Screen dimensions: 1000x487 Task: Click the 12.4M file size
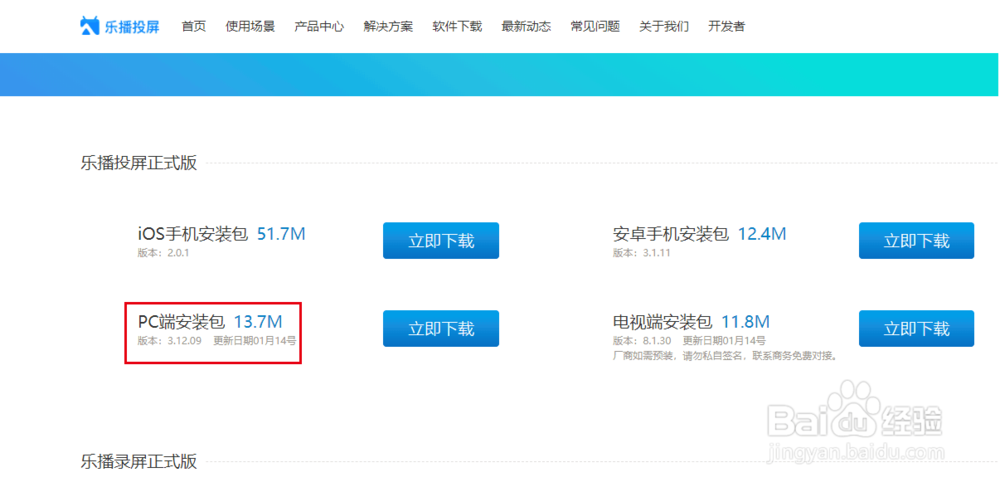(x=762, y=235)
